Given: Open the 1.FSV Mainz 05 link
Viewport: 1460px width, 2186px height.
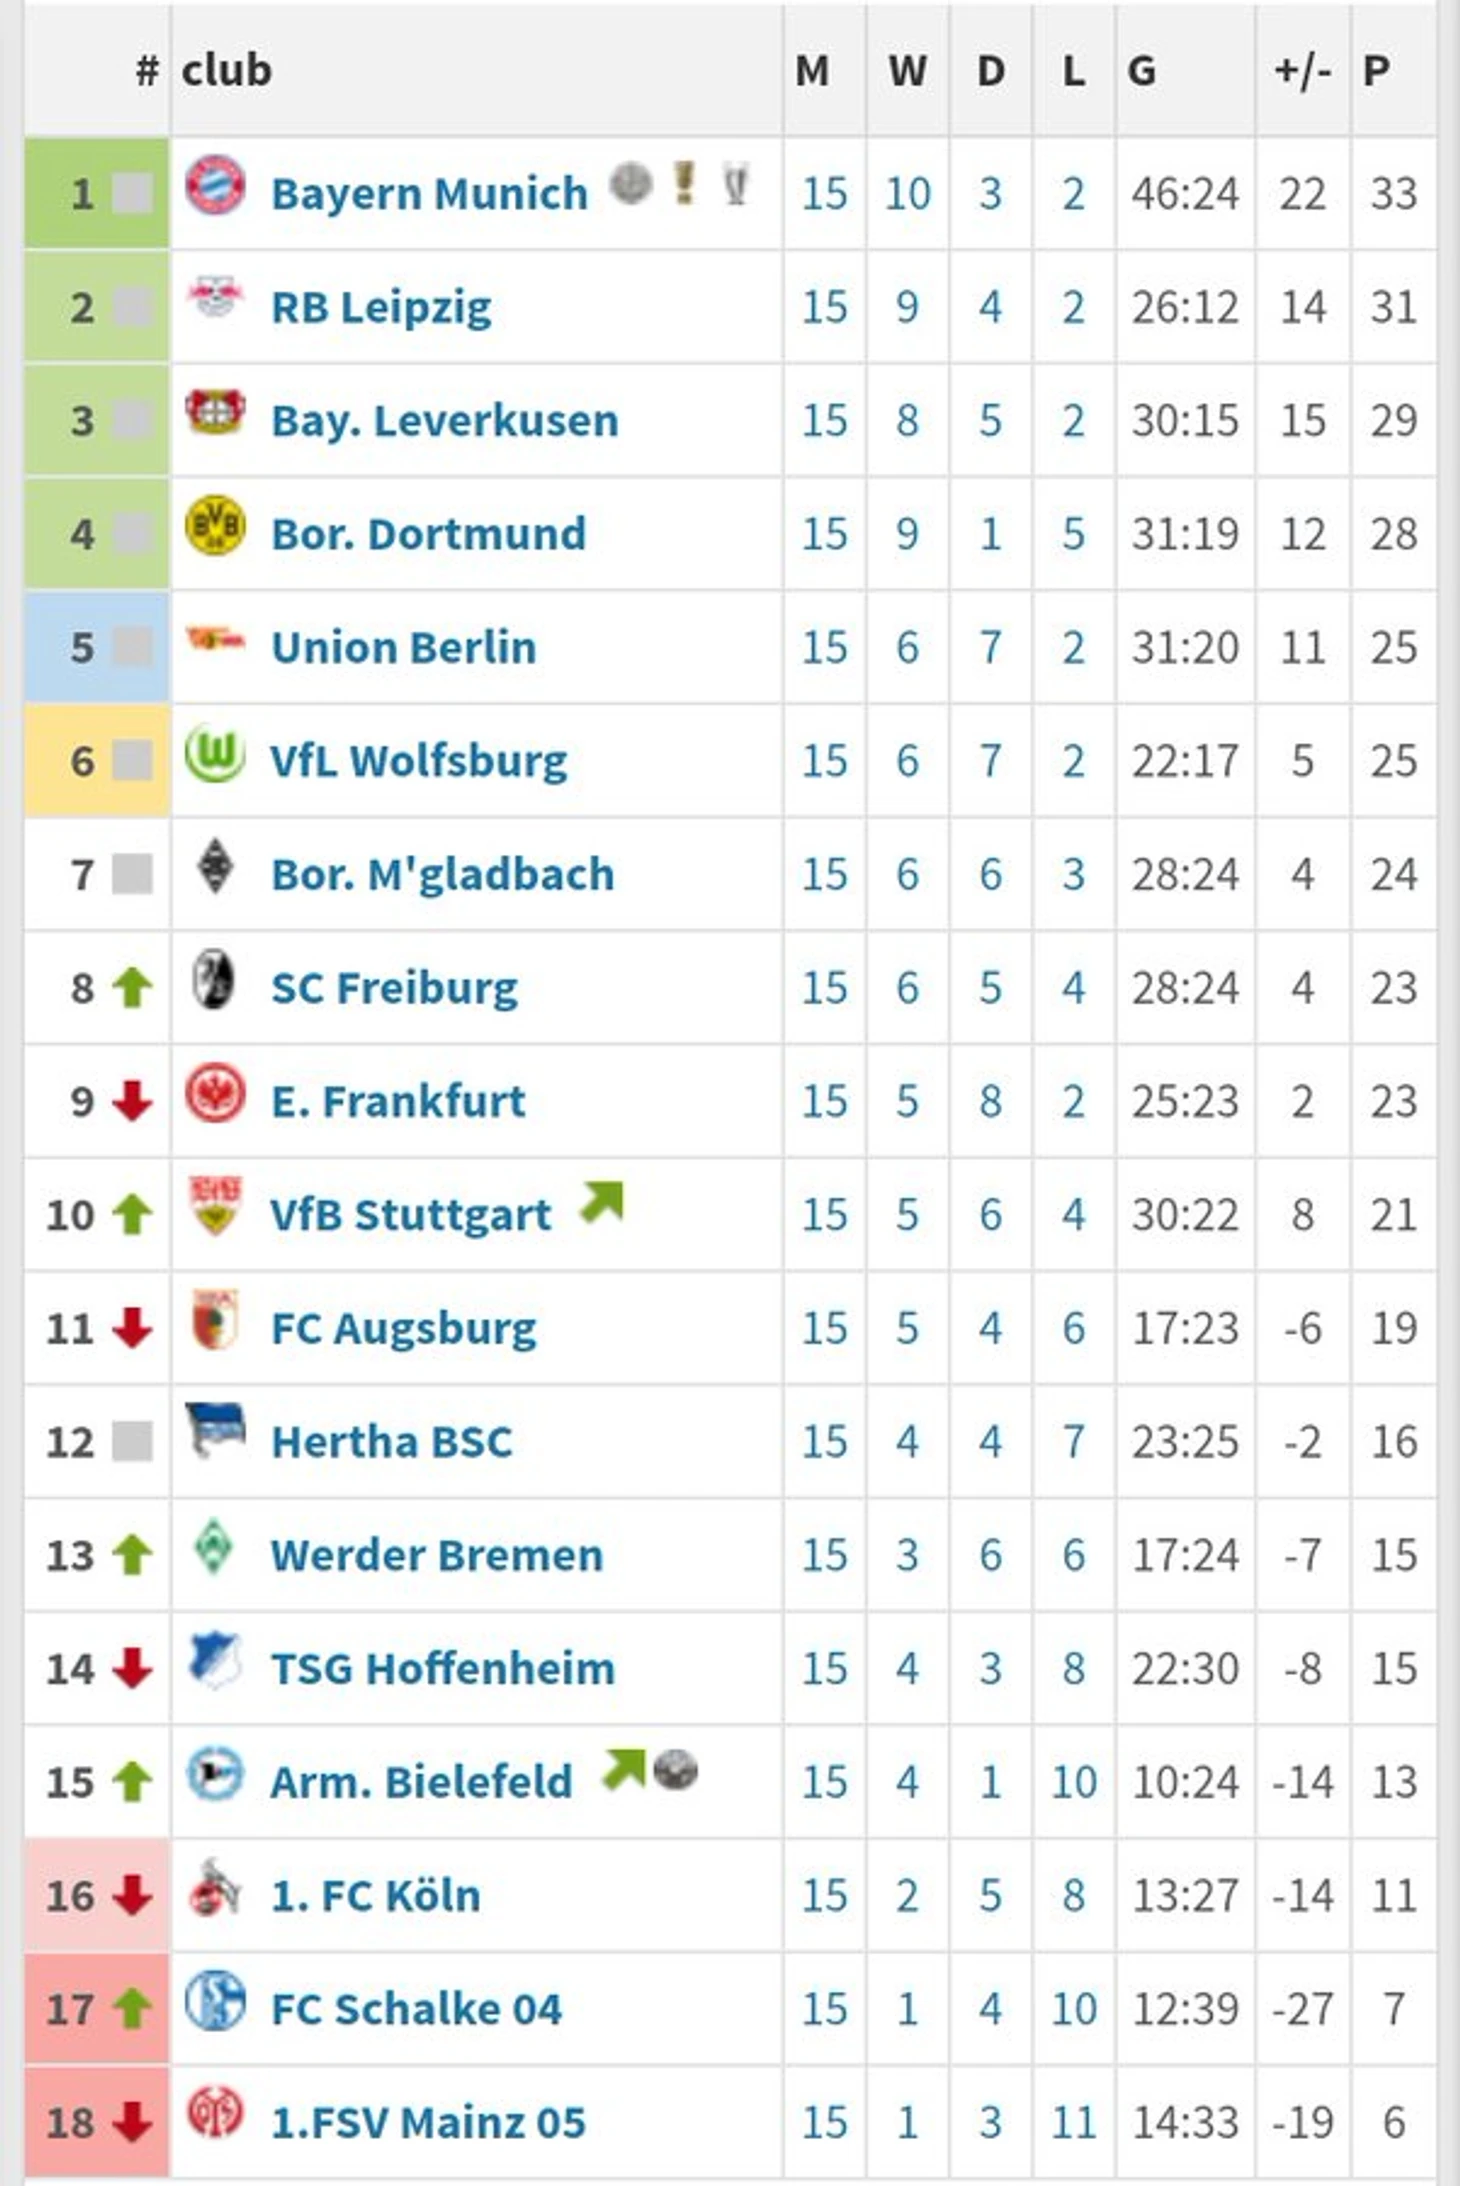Looking at the screenshot, I should pos(428,2122).
